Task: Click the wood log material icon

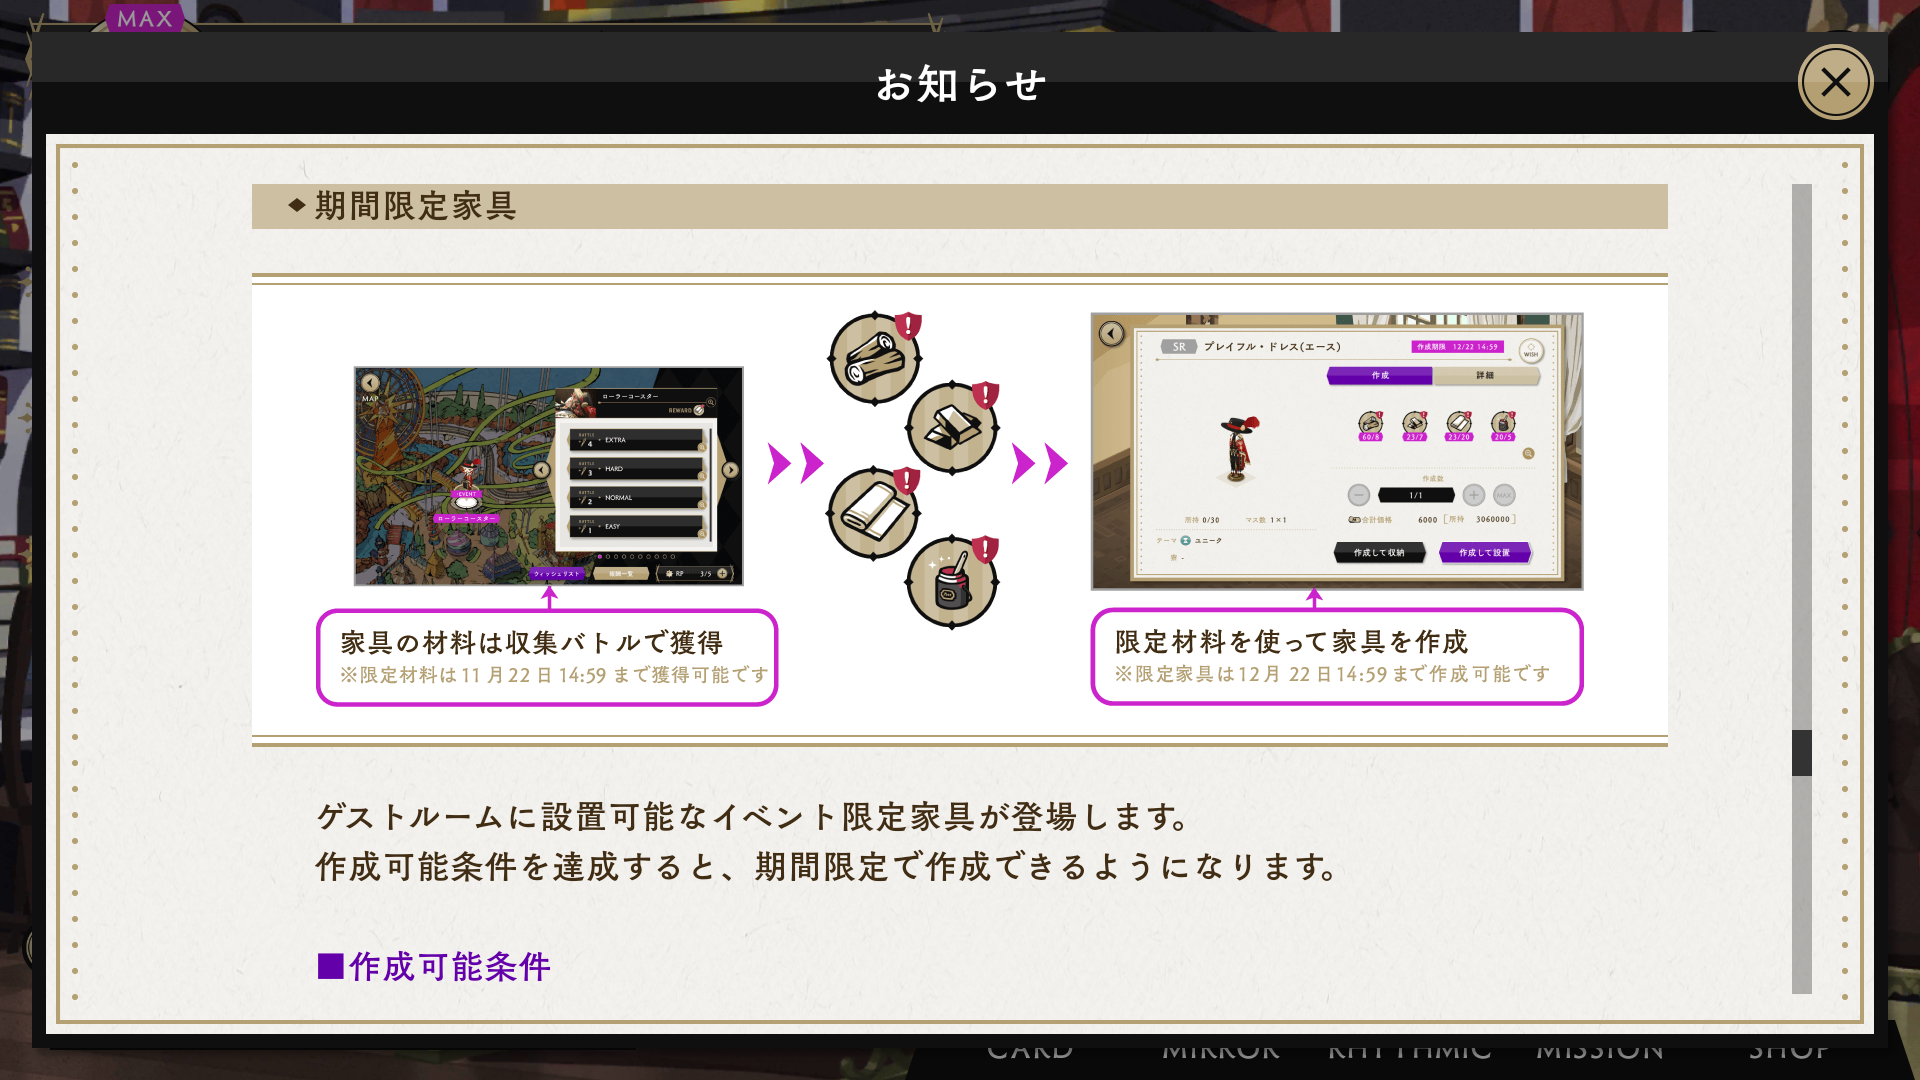Action: pyautogui.click(x=875, y=358)
